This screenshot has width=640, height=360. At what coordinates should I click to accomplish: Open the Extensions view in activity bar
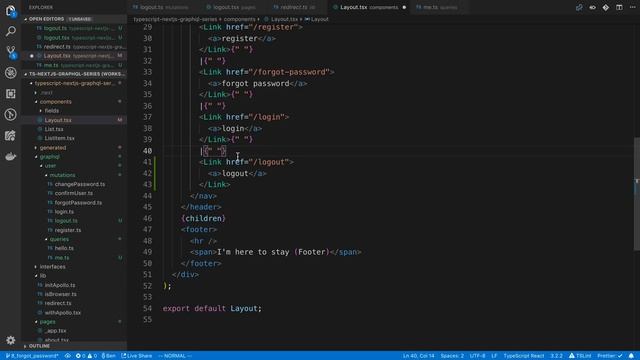(x=11, y=93)
